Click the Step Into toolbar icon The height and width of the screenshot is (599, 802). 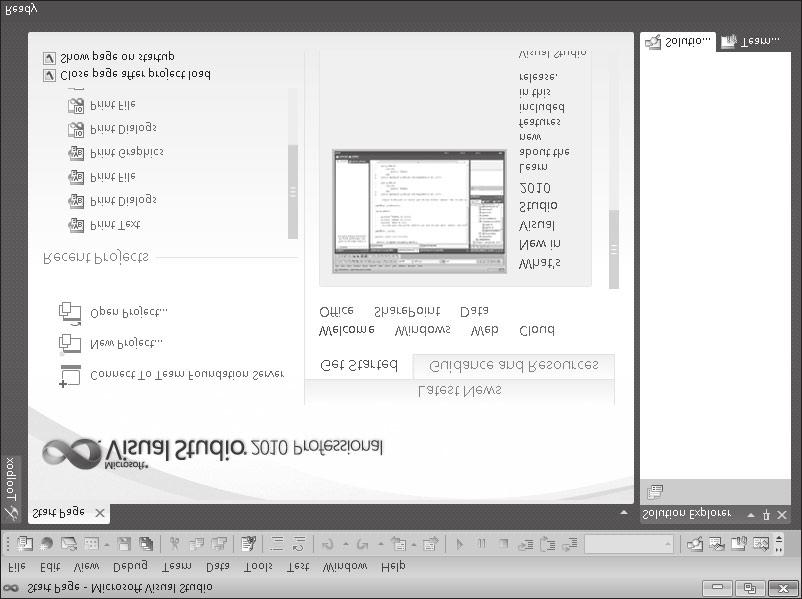tap(526, 544)
